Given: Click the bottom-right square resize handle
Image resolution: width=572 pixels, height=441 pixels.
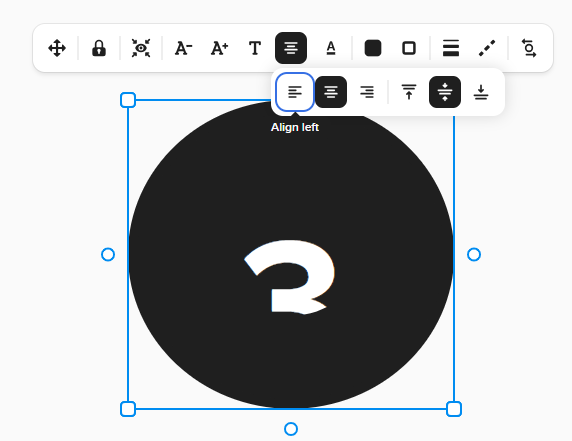Looking at the screenshot, I should (x=454, y=409).
